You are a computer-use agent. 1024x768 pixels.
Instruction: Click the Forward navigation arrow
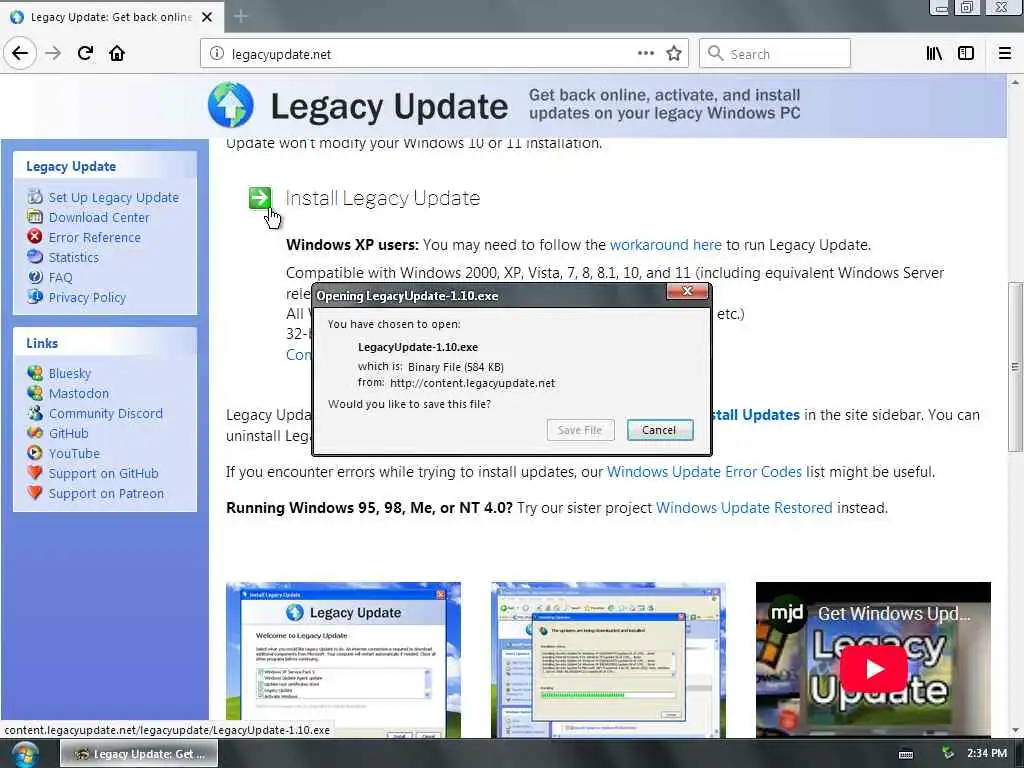pyautogui.click(x=53, y=53)
